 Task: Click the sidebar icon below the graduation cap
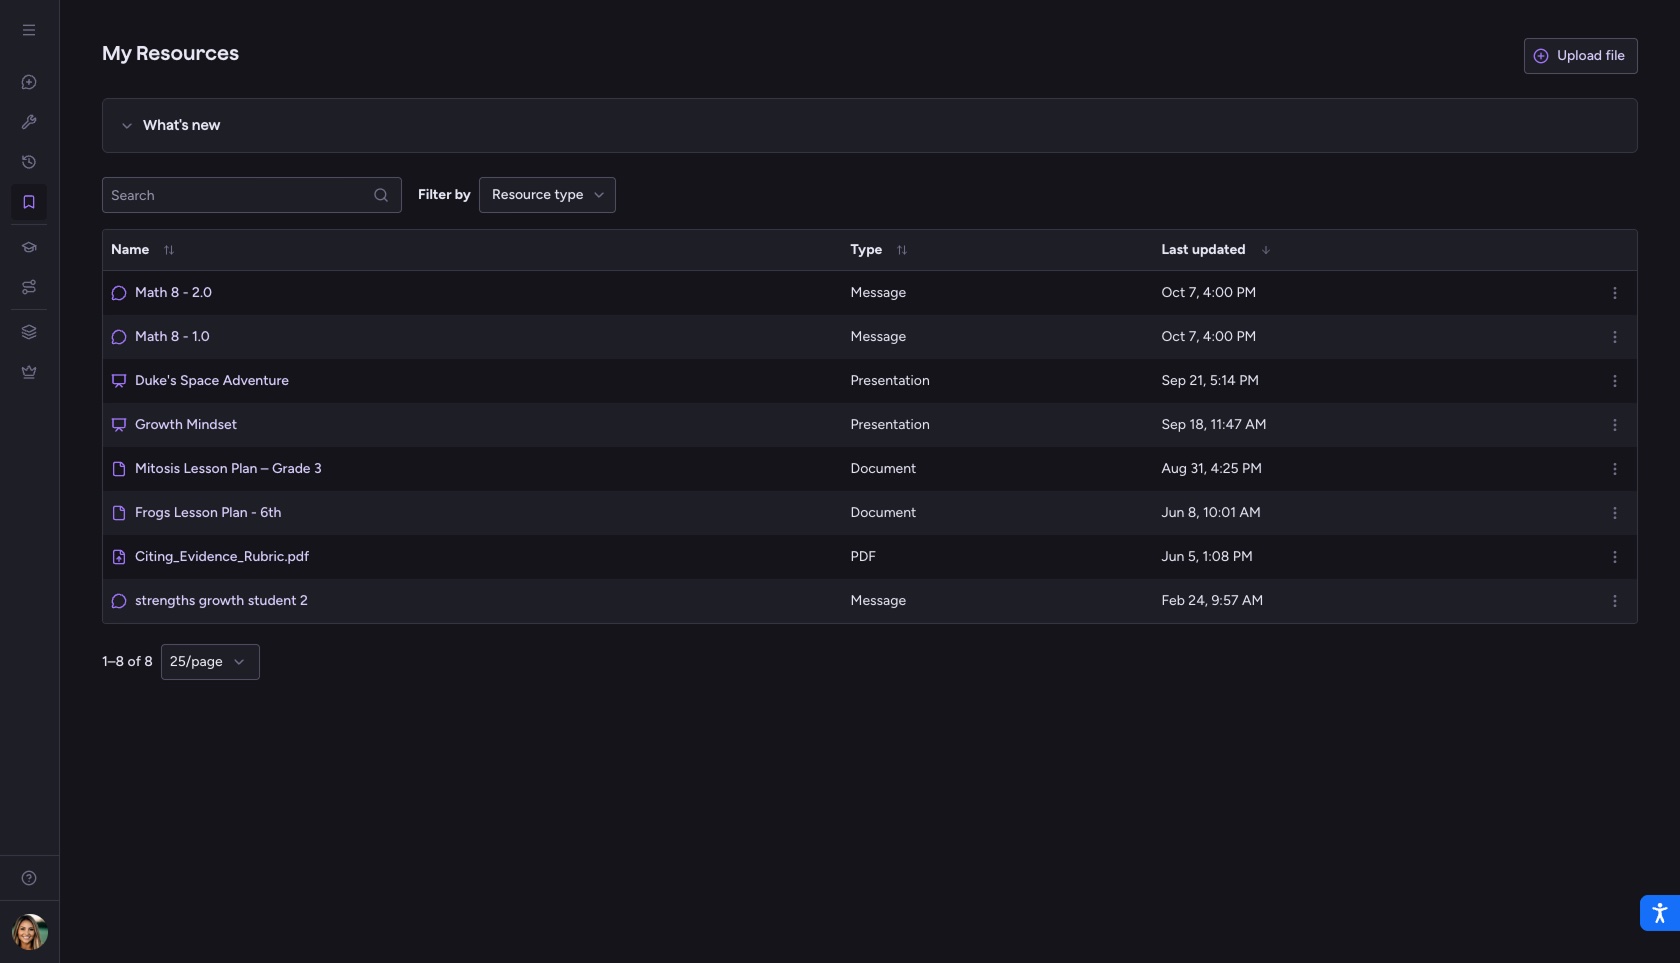click(29, 287)
